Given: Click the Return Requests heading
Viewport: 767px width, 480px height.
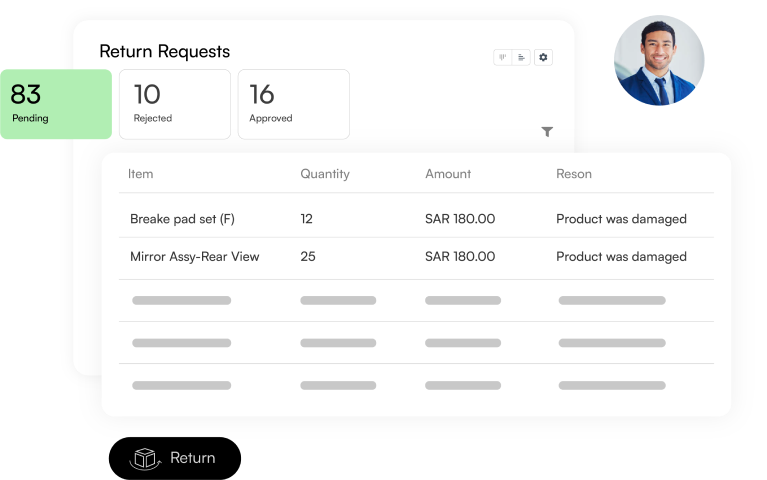Looking at the screenshot, I should [x=164, y=51].
